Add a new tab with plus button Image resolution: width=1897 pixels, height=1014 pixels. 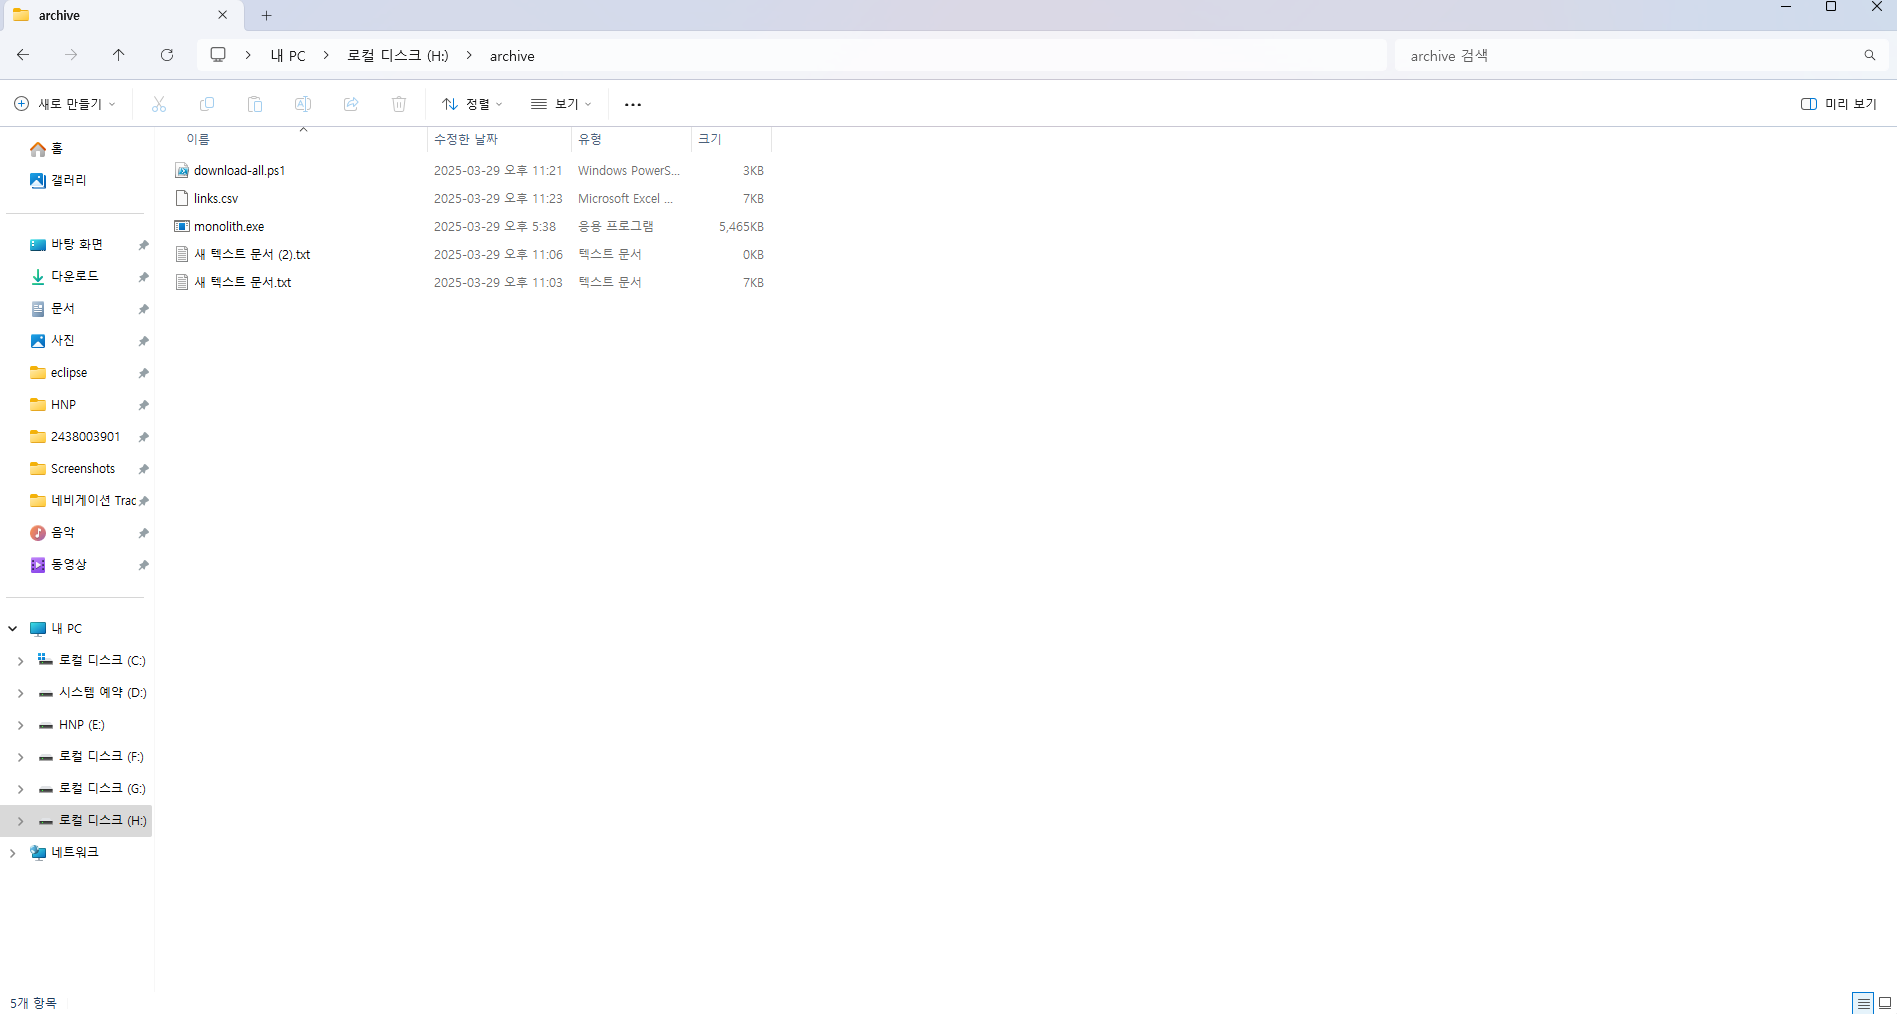267,15
